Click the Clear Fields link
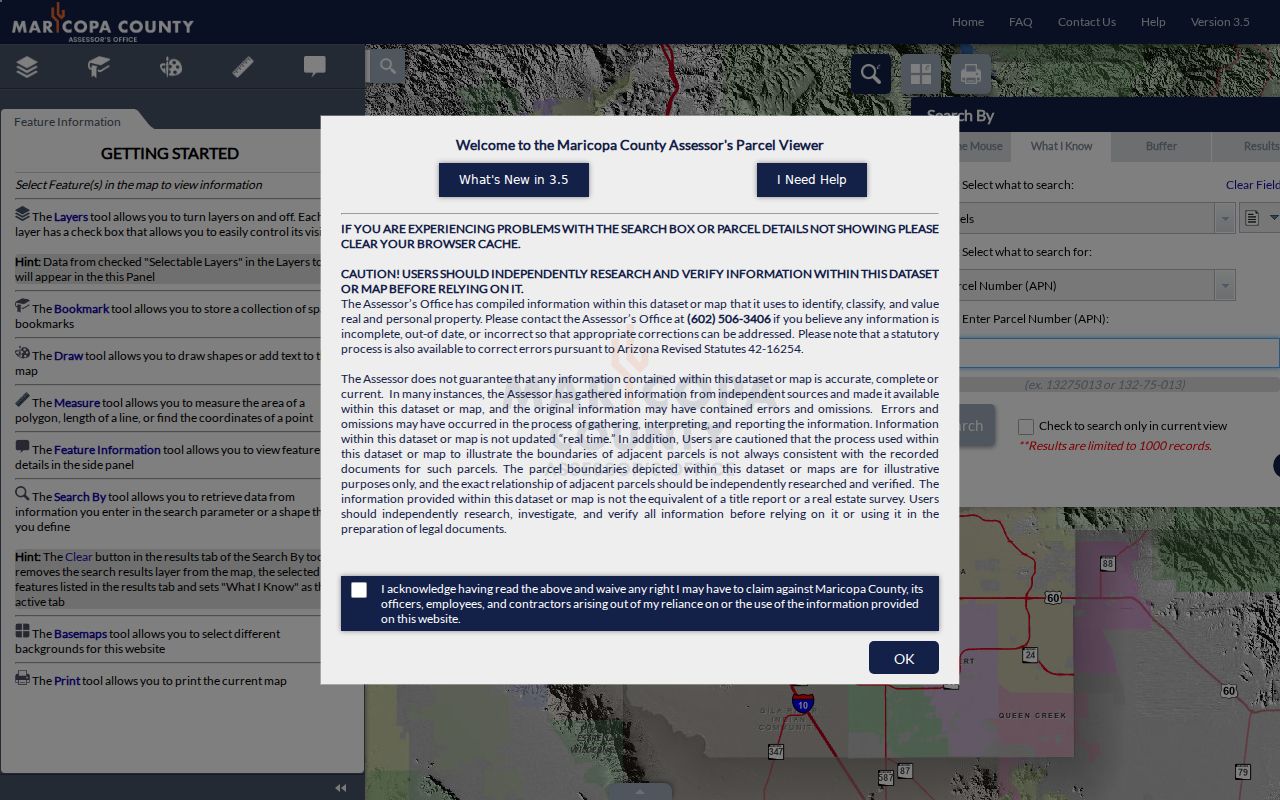The width and height of the screenshot is (1280, 800). click(x=1253, y=185)
